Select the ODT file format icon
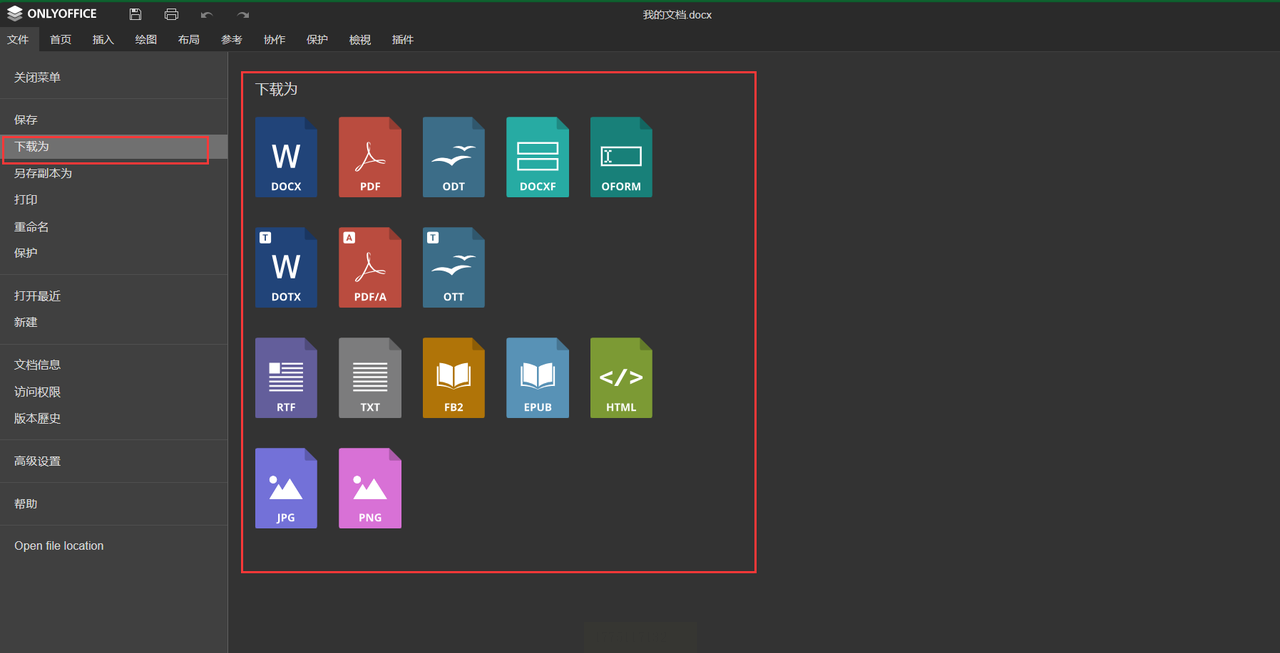 click(x=453, y=157)
